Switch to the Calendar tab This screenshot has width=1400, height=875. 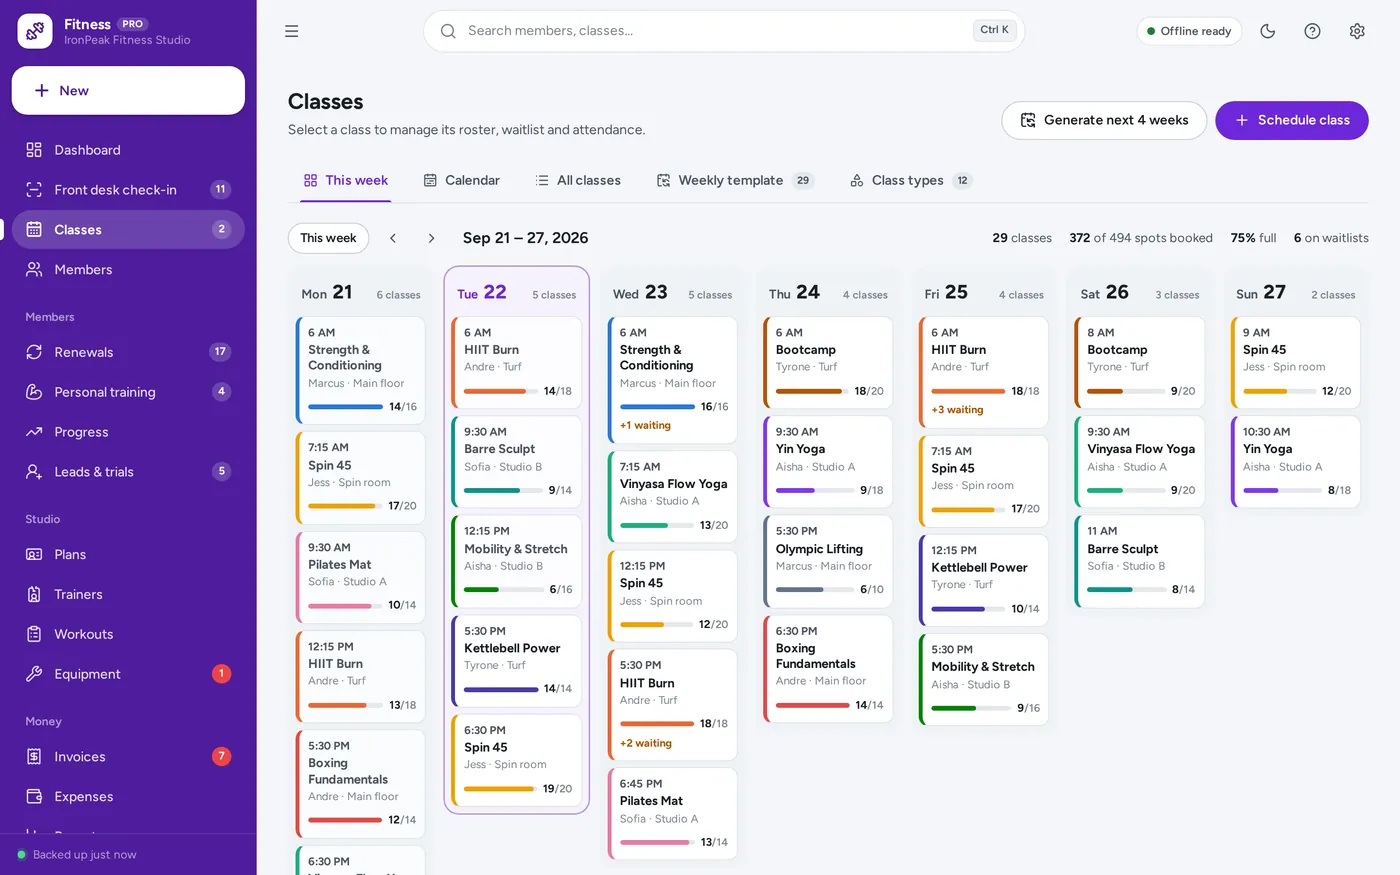point(461,180)
